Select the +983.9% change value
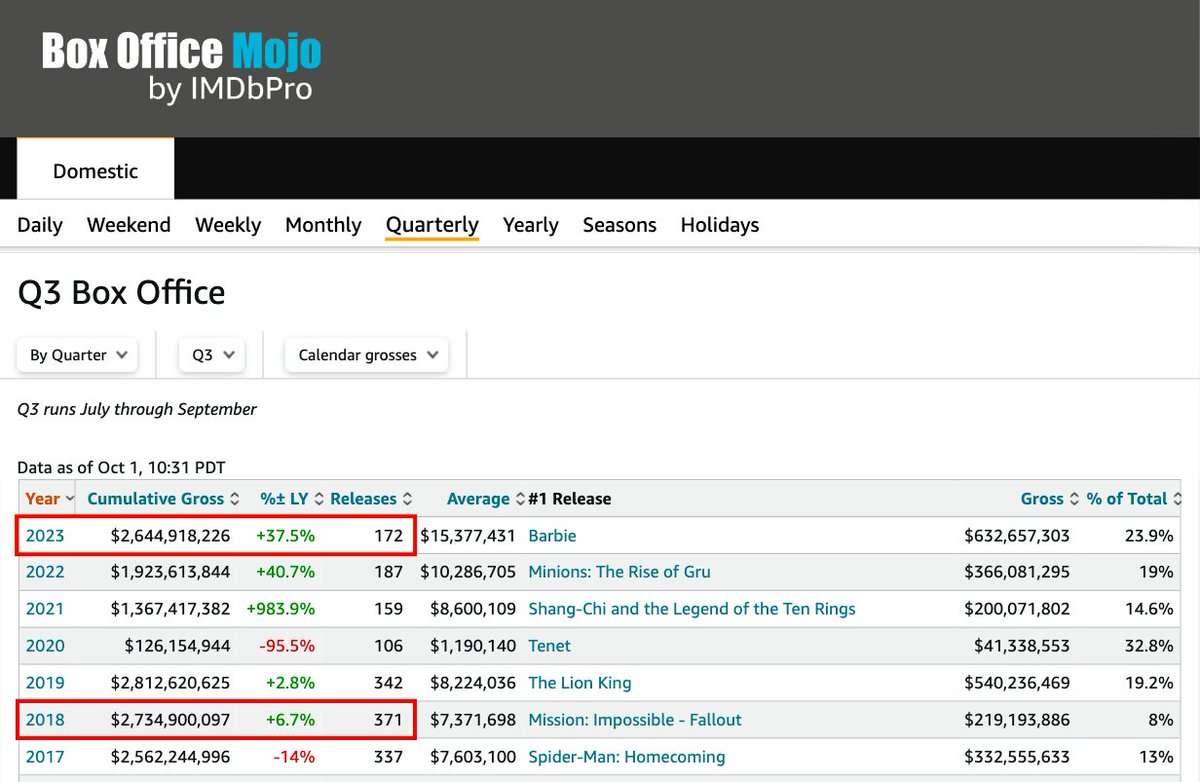Screen dimensions: 1200x782 coord(281,609)
